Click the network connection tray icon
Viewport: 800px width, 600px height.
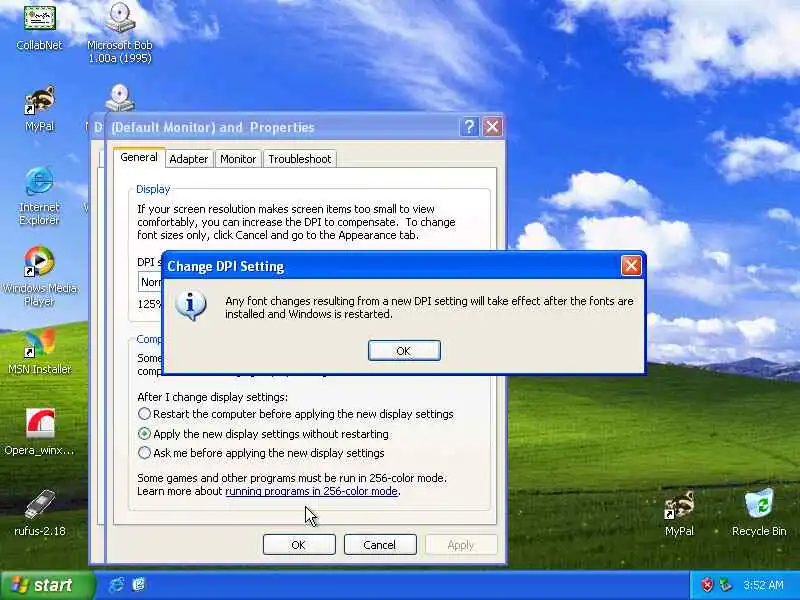[x=725, y=585]
